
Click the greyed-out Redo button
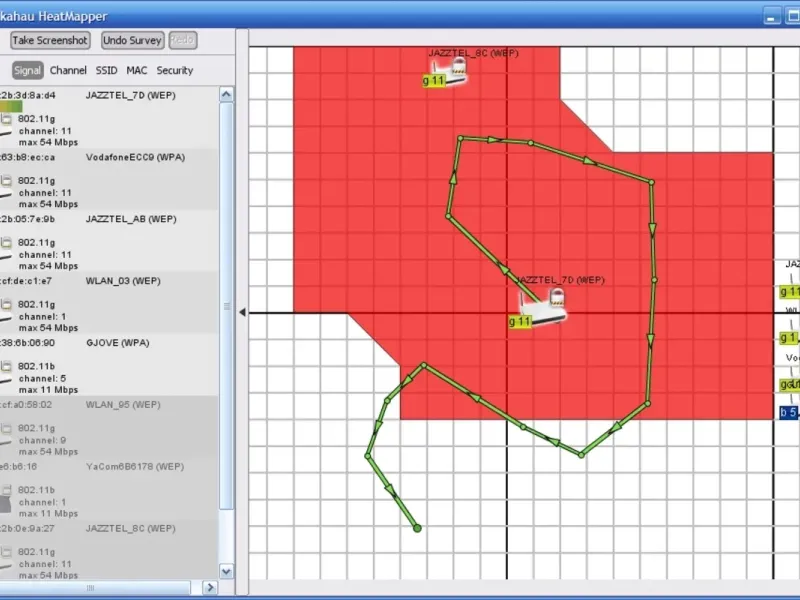(183, 40)
